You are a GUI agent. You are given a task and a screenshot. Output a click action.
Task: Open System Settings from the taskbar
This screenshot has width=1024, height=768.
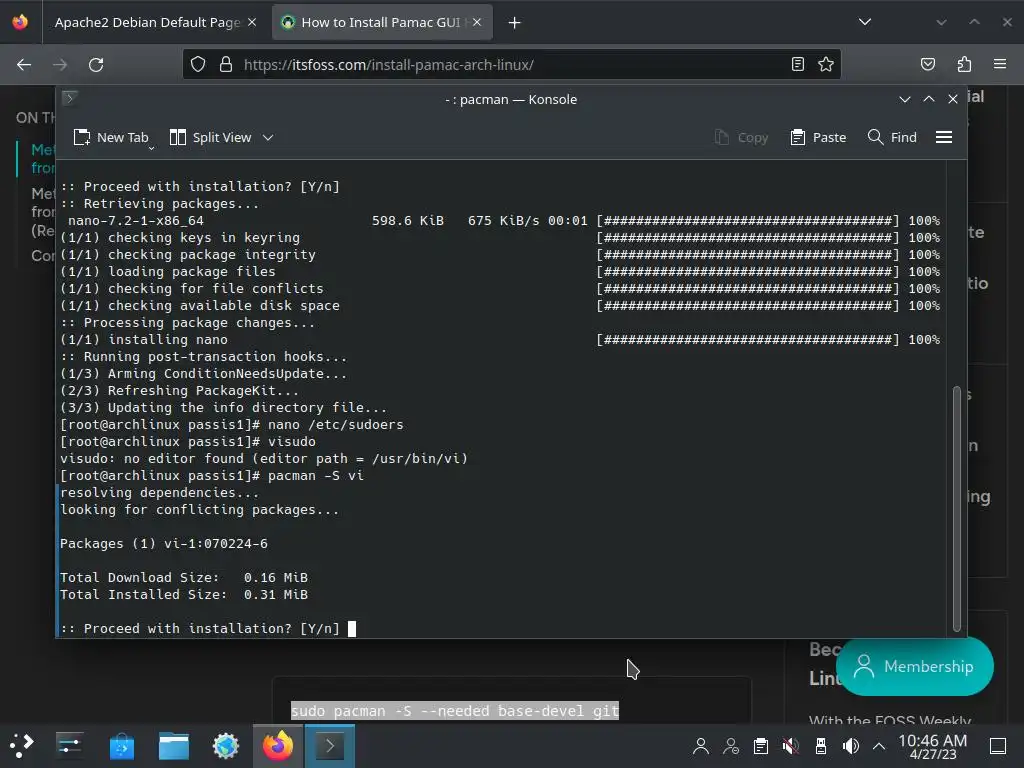coord(69,745)
